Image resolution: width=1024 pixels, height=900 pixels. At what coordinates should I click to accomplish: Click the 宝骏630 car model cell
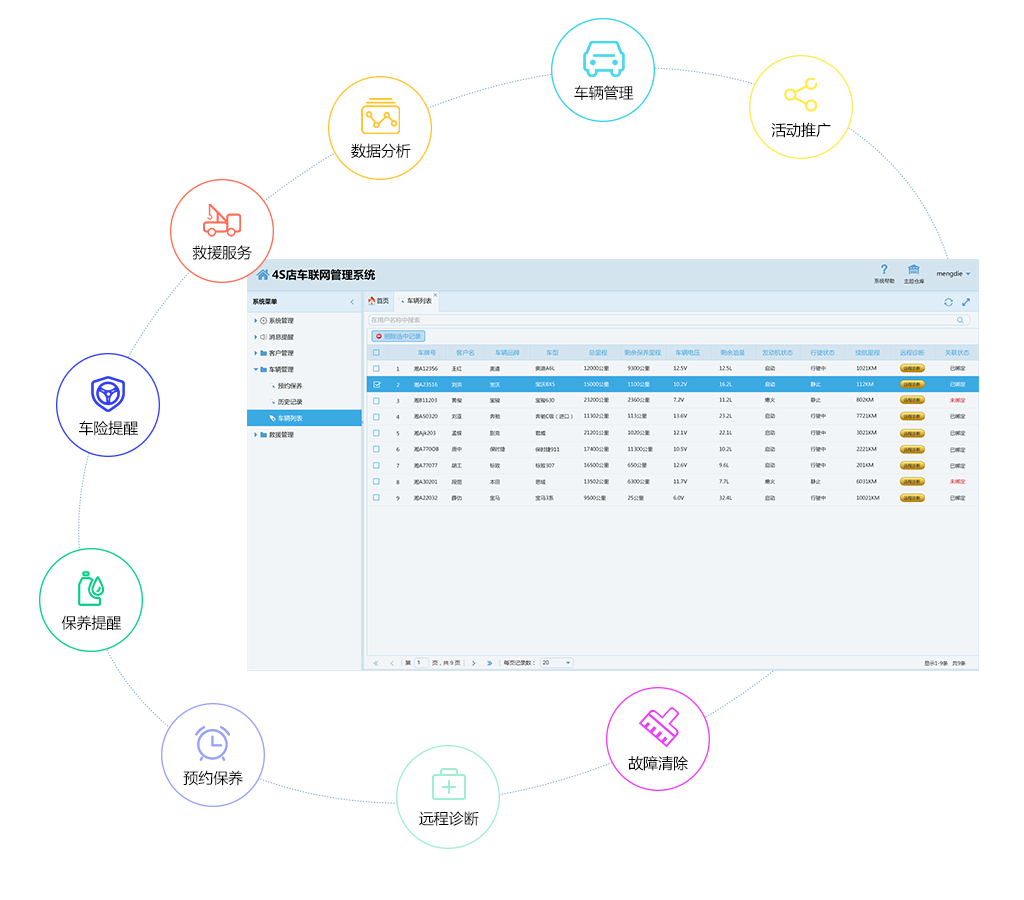(545, 400)
